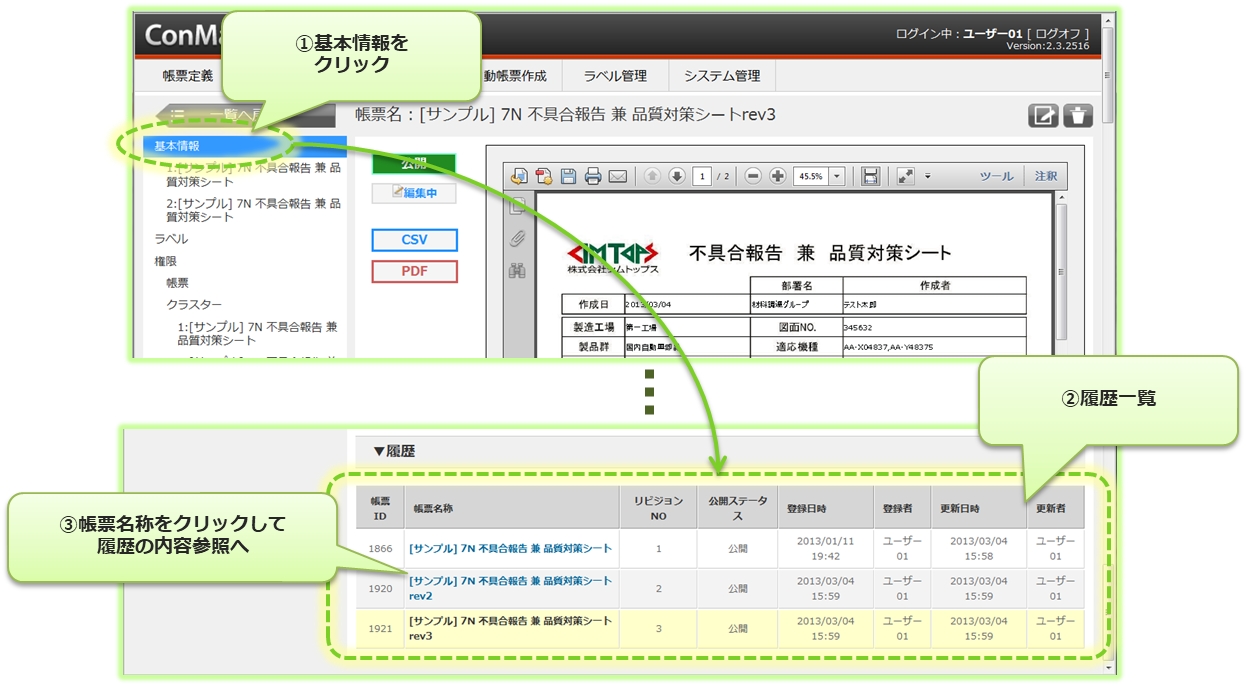
Task: Open the attachments paperclip panel
Action: click(x=517, y=238)
